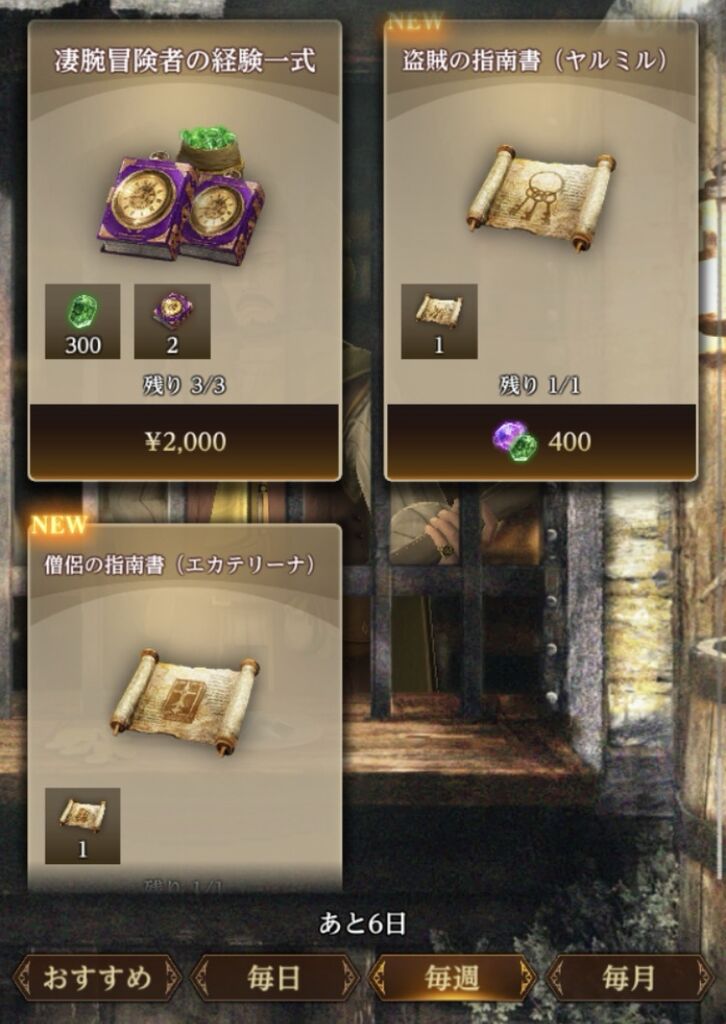This screenshot has width=726, height=1024.
Task: Open the 凄腕冒険者の経験一式 card title
Action: point(185,61)
